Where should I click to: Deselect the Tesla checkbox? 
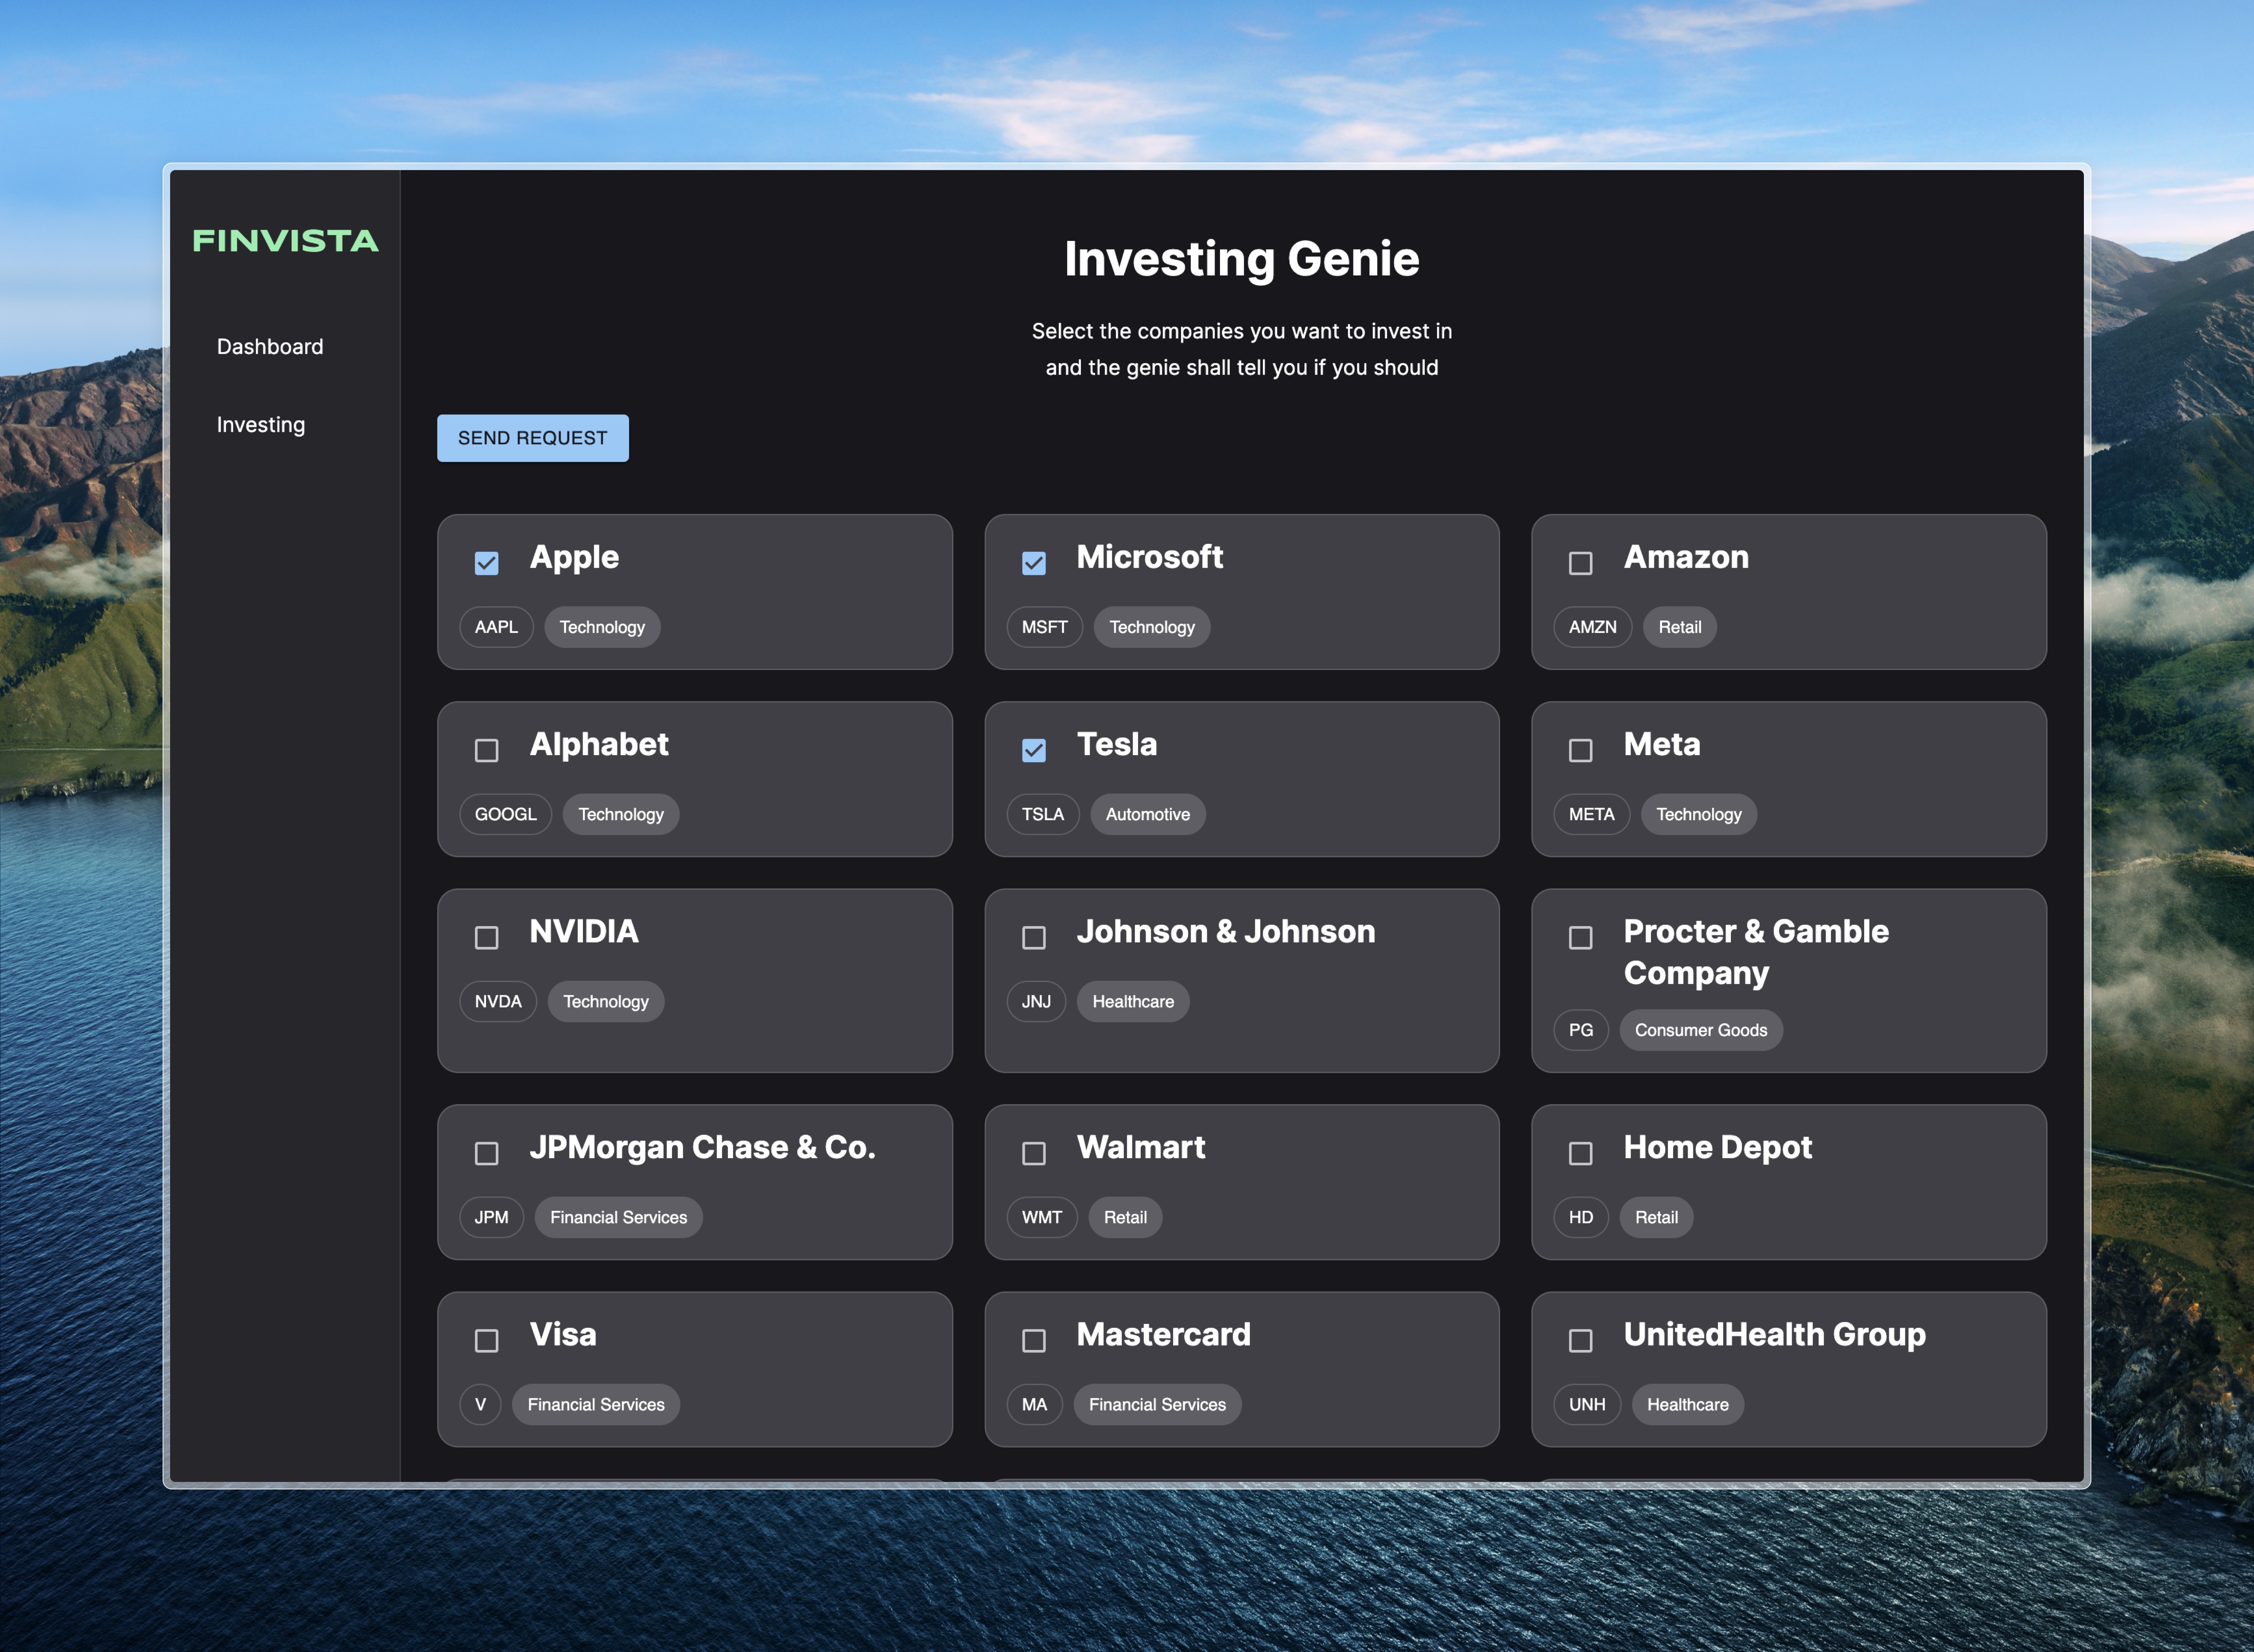click(1033, 750)
